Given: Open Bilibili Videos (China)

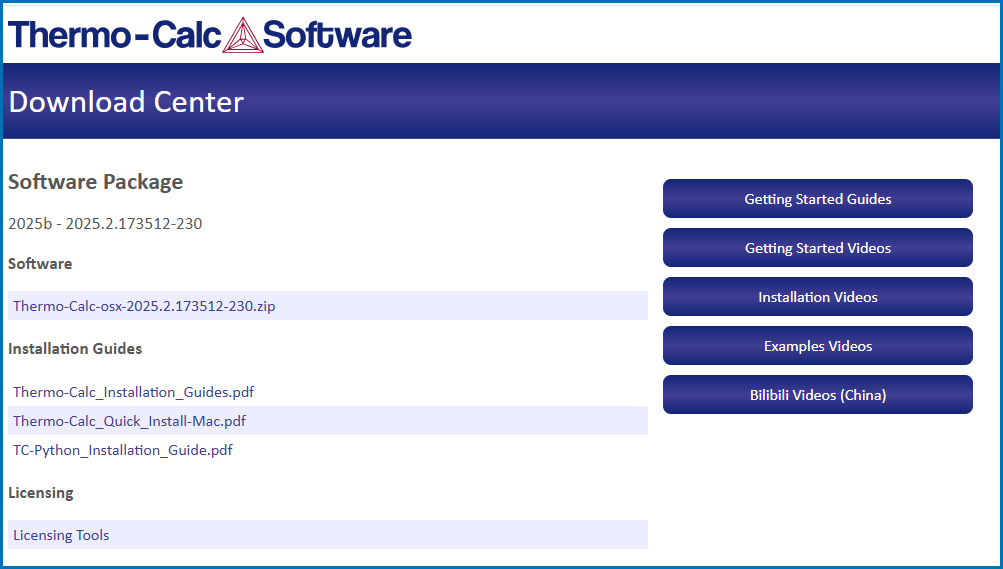Looking at the screenshot, I should click(x=817, y=395).
